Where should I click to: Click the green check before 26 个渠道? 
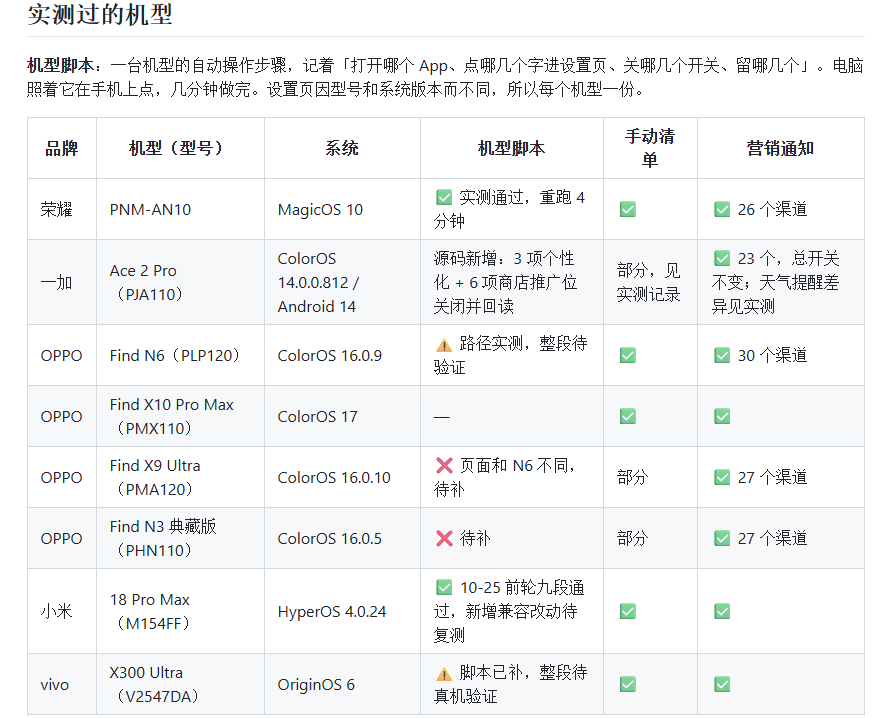pyautogui.click(x=722, y=209)
